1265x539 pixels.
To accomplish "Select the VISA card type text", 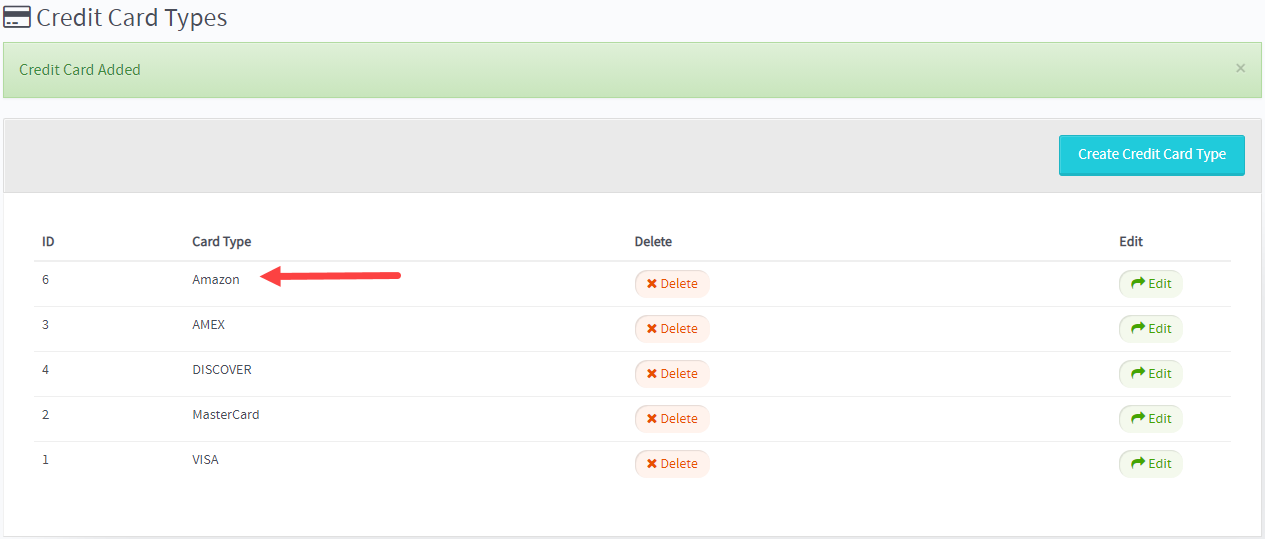I will (x=205, y=460).
